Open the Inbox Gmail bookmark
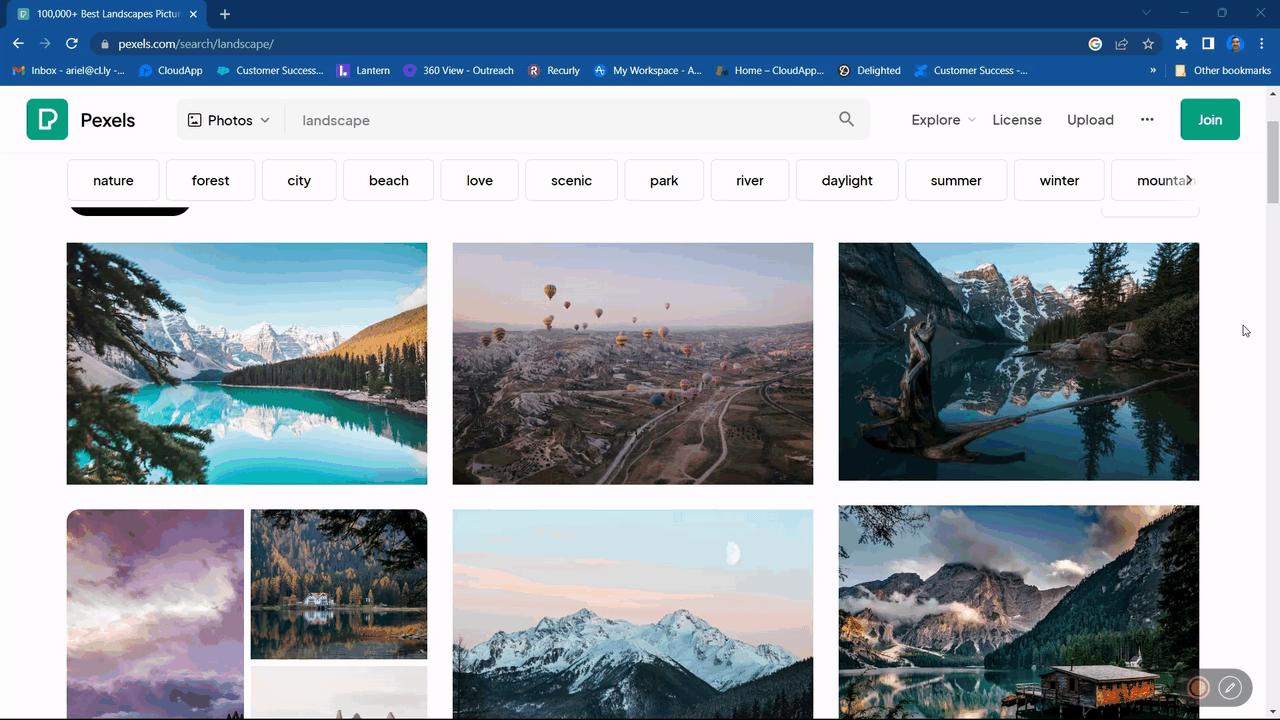Image resolution: width=1280 pixels, height=720 pixels. pyautogui.click(x=68, y=70)
